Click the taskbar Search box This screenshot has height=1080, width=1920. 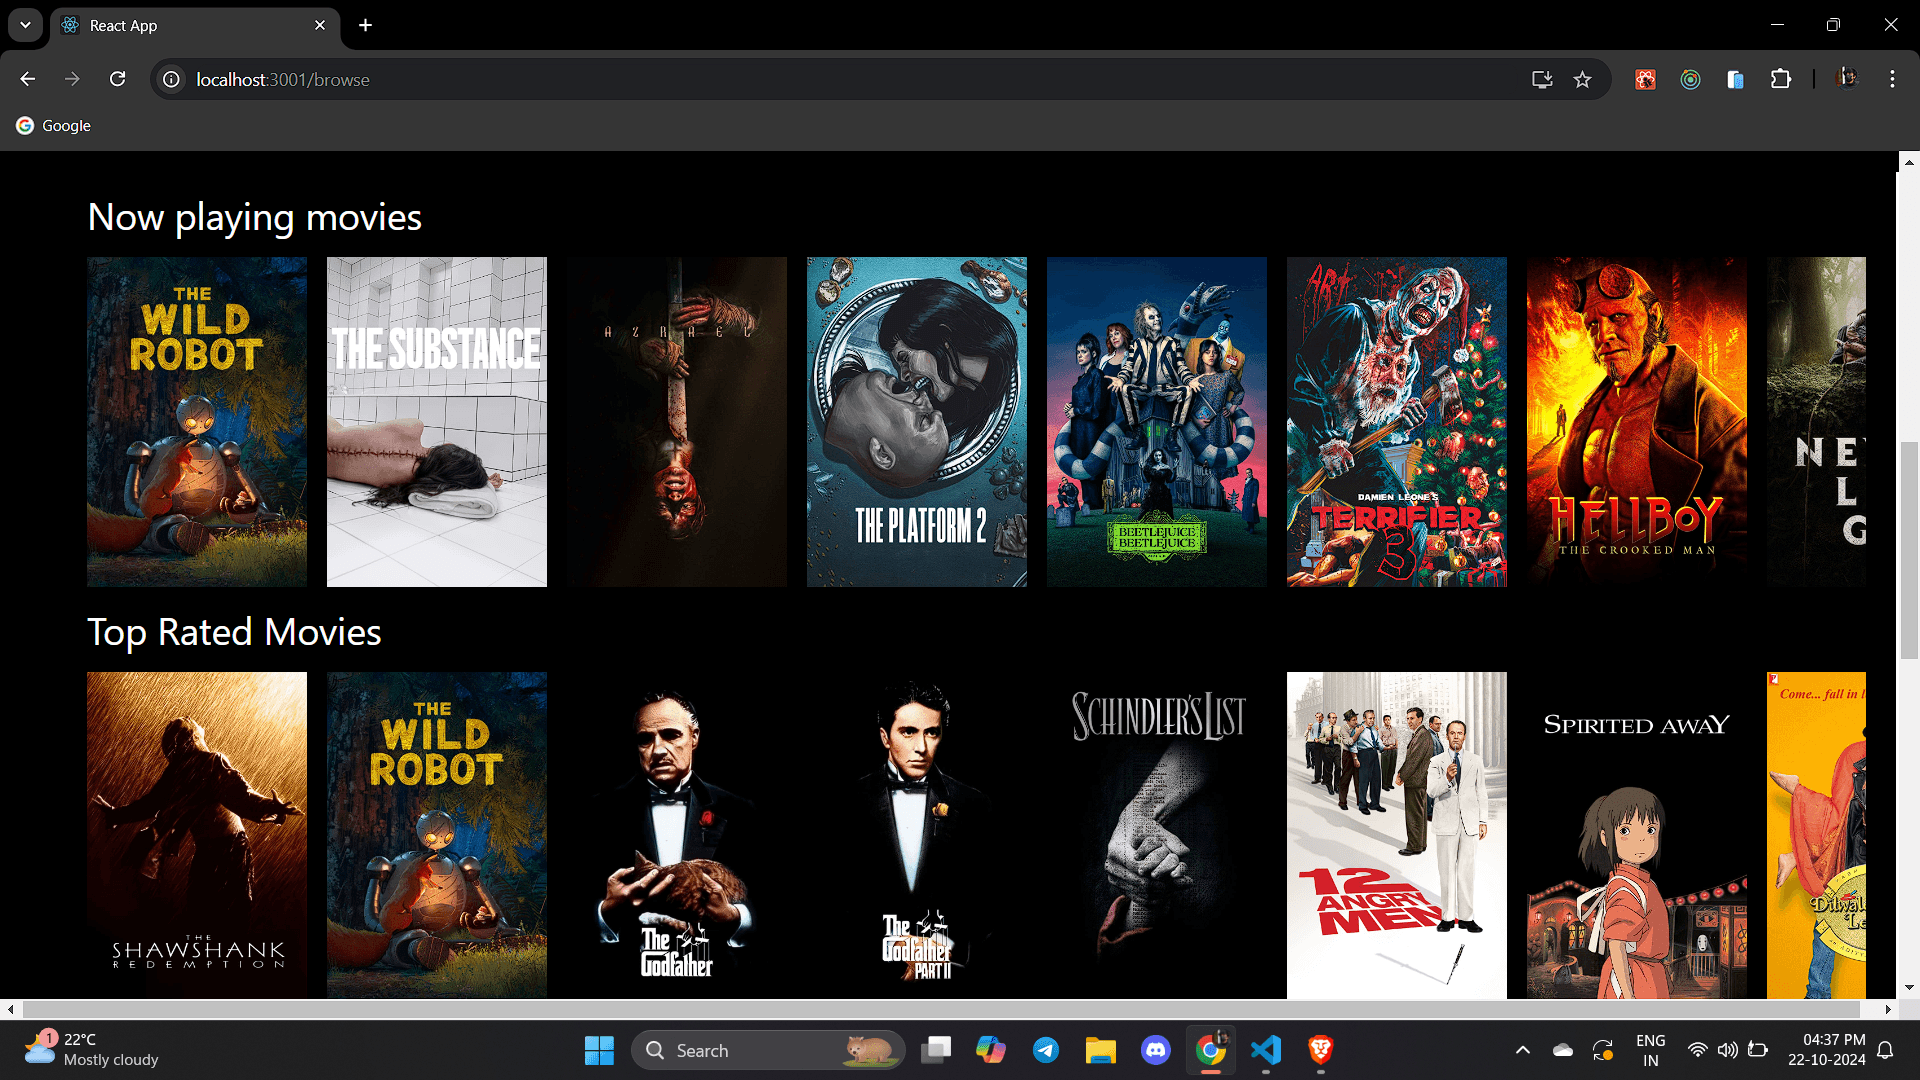click(x=767, y=1050)
